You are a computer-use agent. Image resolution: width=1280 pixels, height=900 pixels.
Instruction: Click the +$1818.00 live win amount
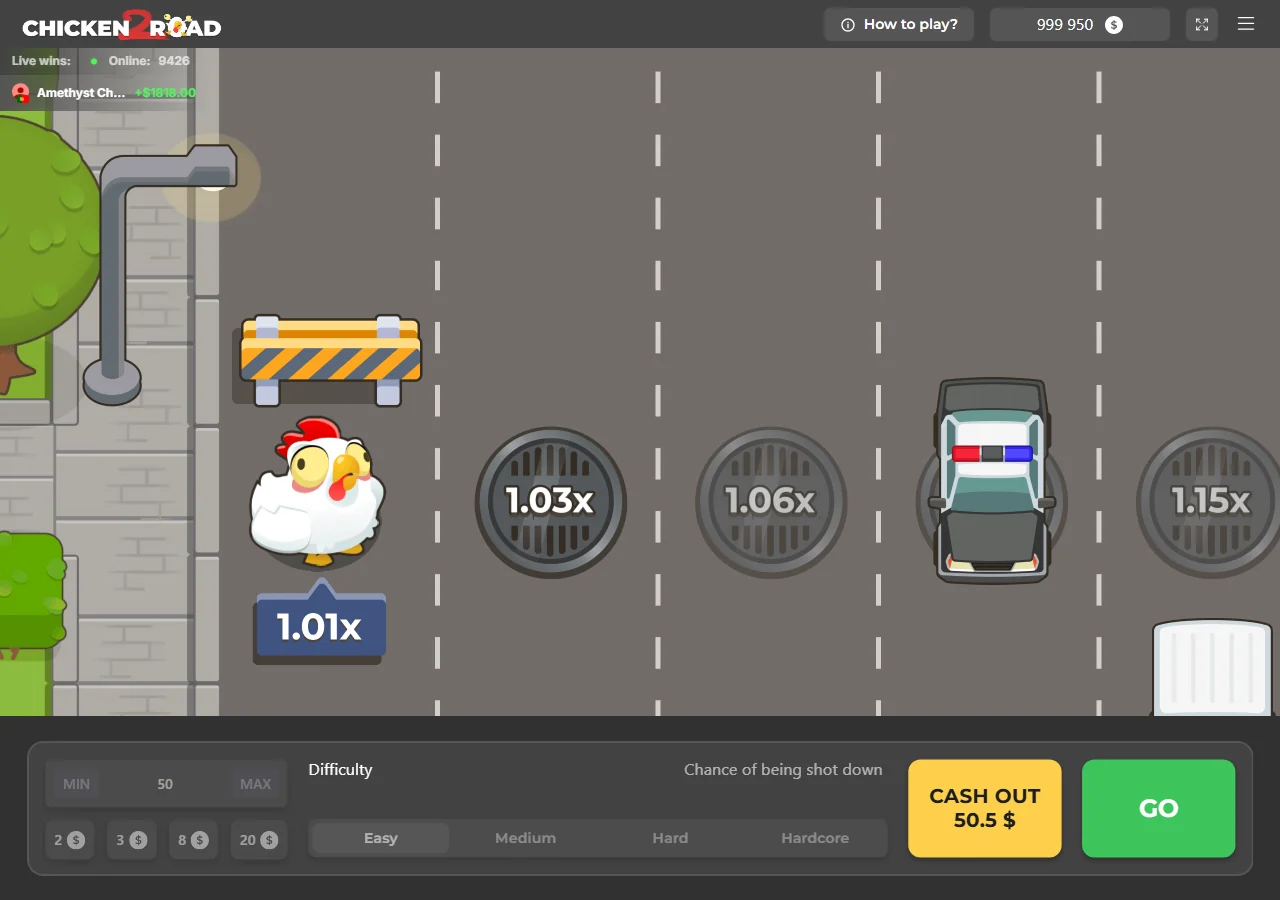pyautogui.click(x=165, y=93)
